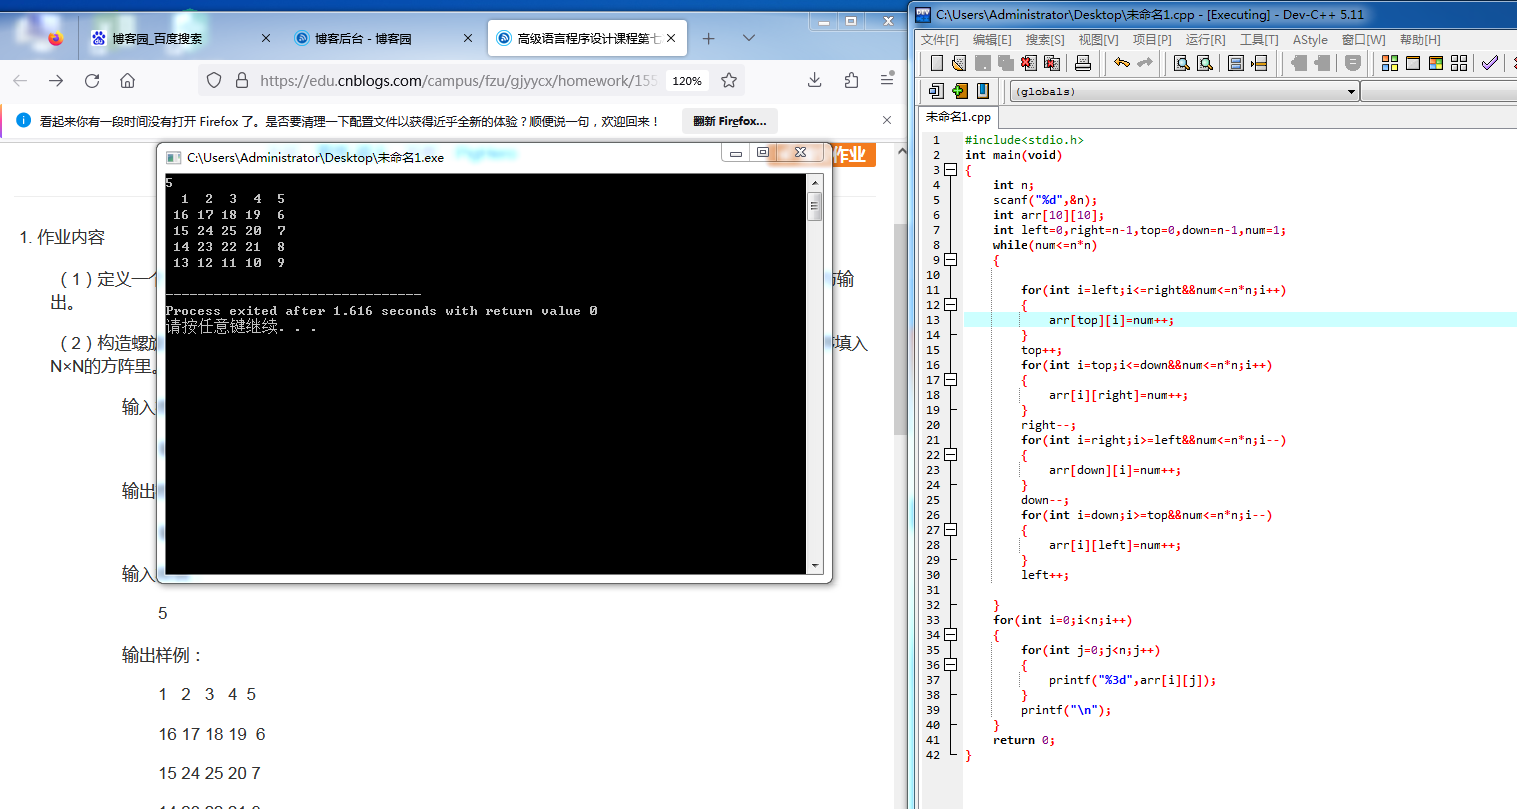Select the 未命名1.cpp editor tab
The height and width of the screenshot is (809, 1517).
(x=957, y=117)
